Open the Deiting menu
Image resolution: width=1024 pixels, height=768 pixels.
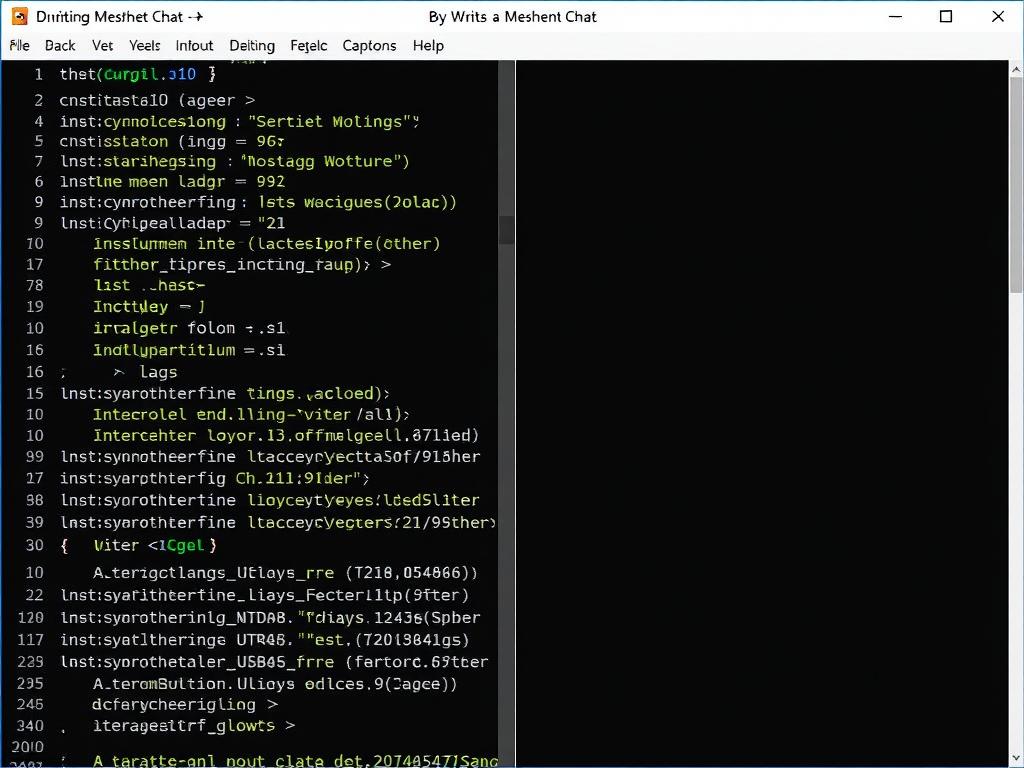tap(252, 46)
